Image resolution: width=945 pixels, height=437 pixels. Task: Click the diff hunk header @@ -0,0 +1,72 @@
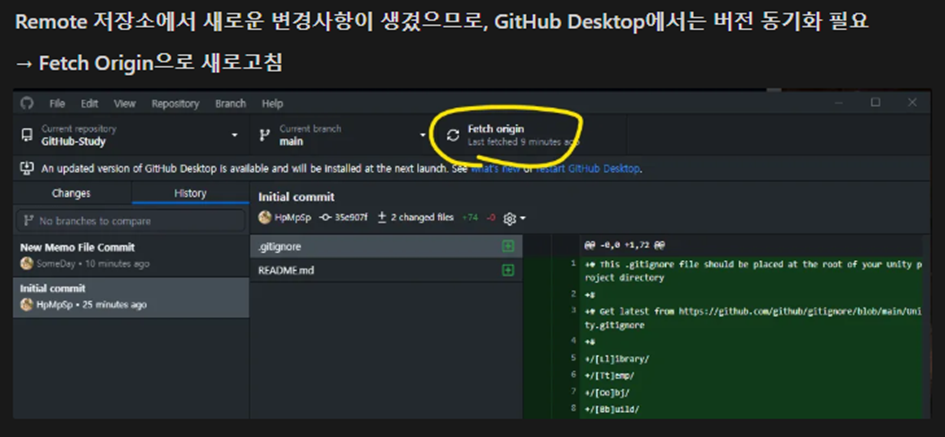click(624, 245)
